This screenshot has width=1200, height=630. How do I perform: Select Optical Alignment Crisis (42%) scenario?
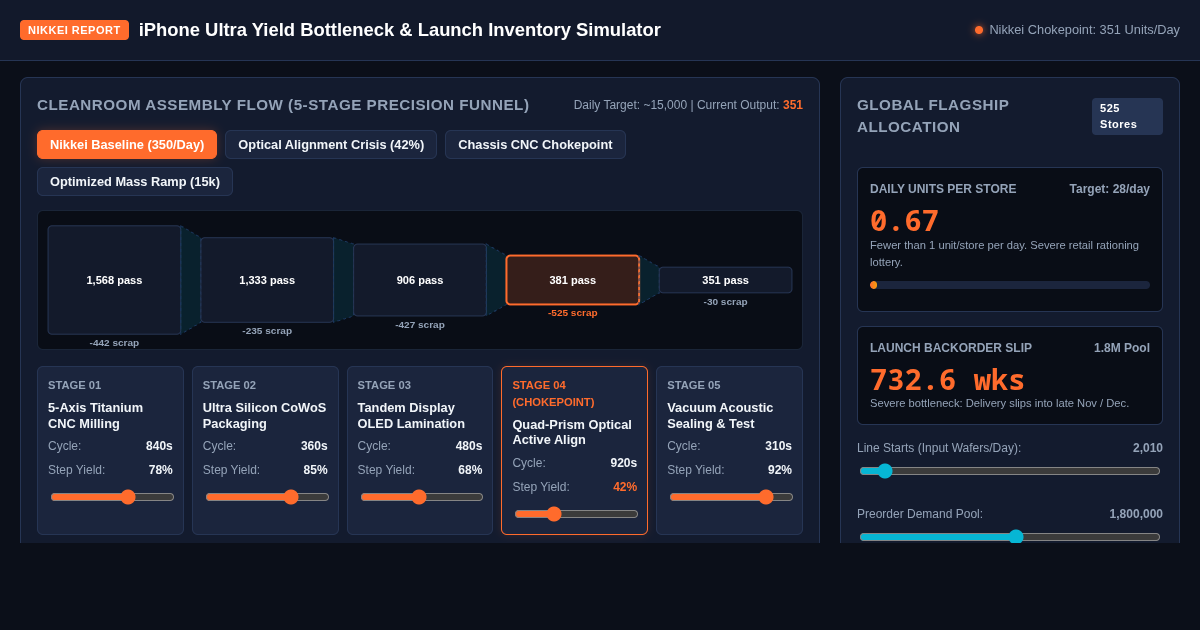point(331,144)
